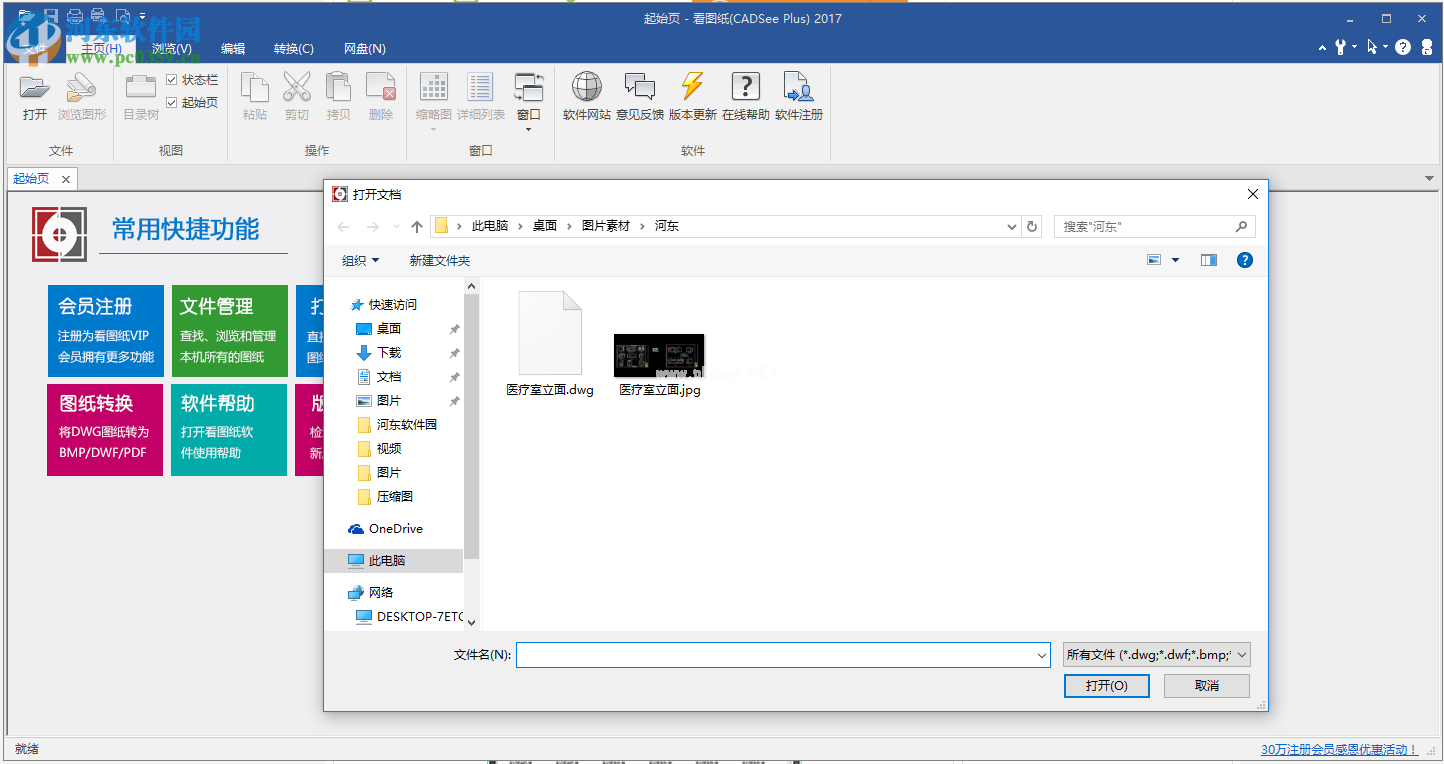Switch to the 编辑 ribbon tab
The width and height of the screenshot is (1444, 764).
(233, 48)
